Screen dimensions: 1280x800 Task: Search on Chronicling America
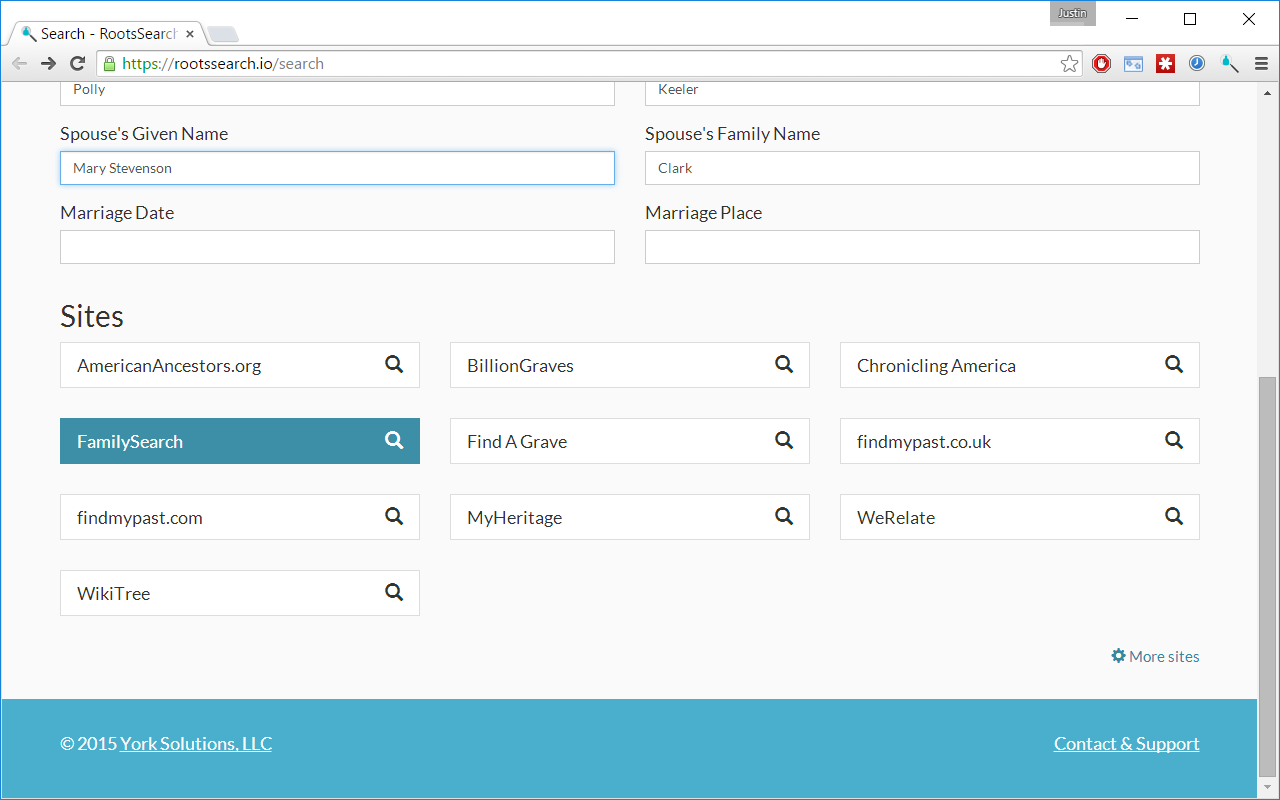(1020, 365)
